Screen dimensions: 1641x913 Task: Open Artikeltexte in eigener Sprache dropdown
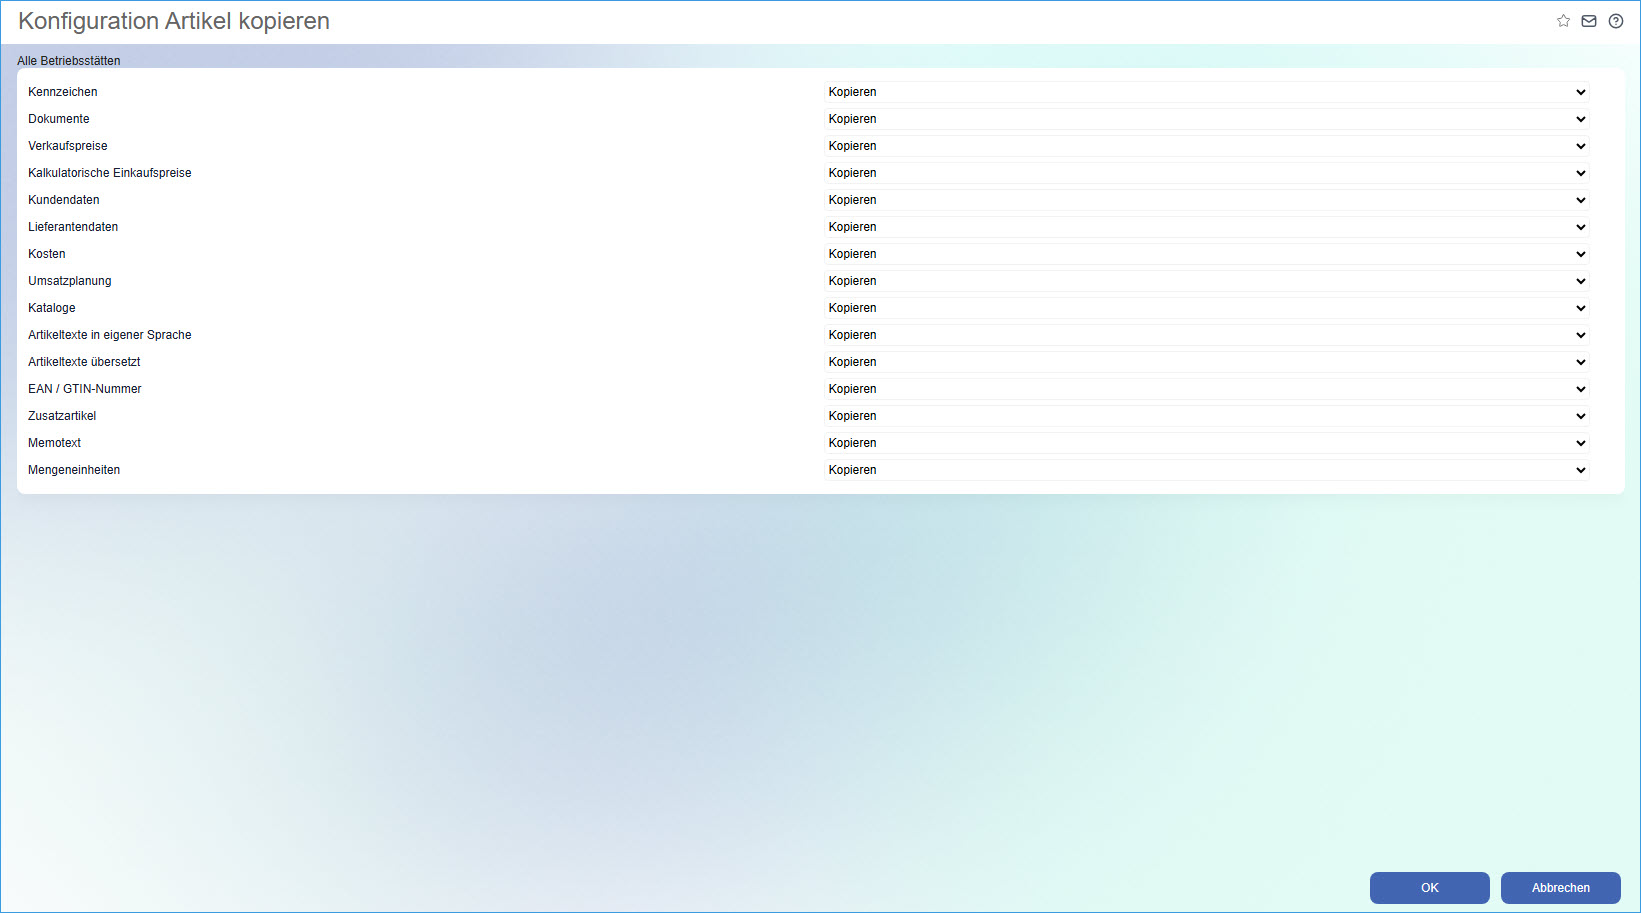[x=1207, y=335]
